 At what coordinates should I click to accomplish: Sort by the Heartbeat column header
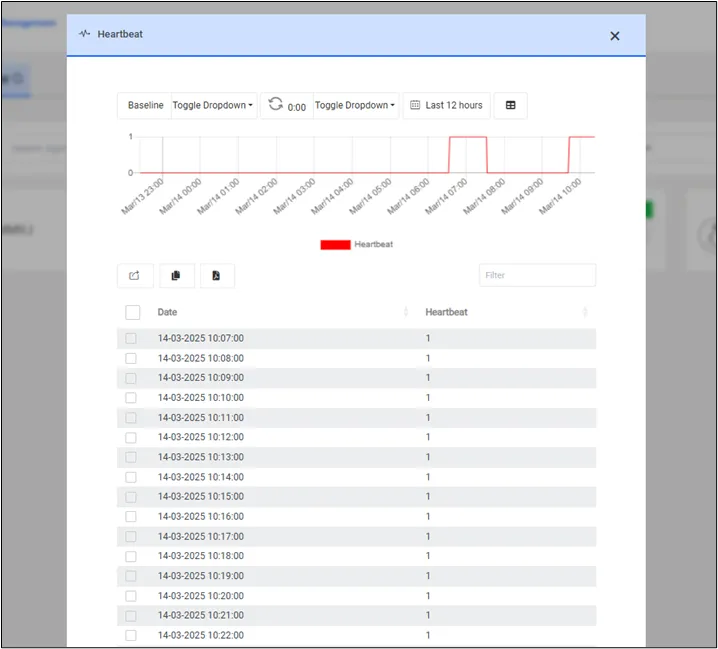click(446, 312)
